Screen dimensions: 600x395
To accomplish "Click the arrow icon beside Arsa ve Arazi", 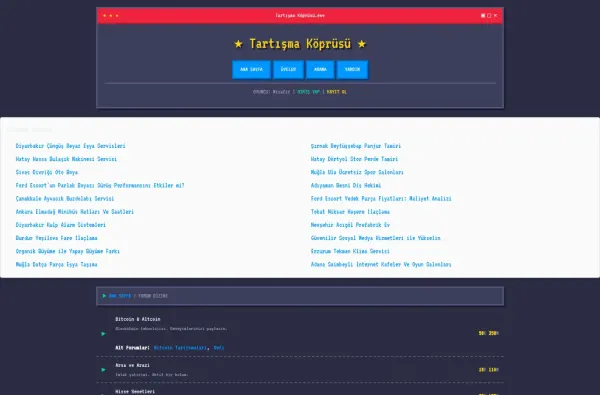I will click(x=103, y=370).
